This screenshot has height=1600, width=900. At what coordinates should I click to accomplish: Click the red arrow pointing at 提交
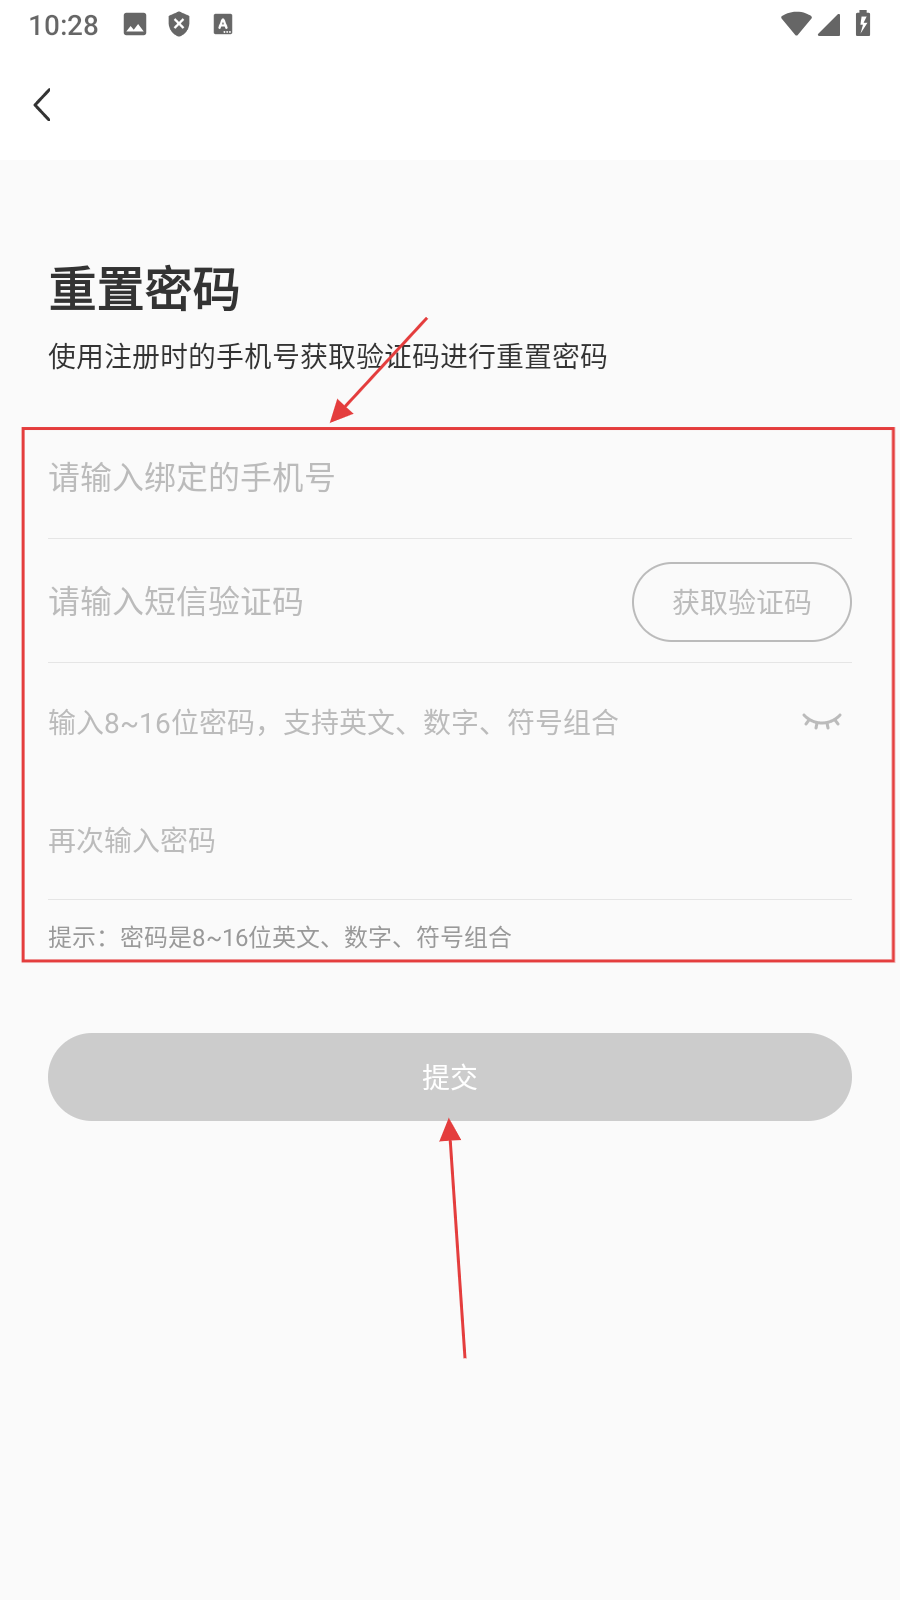click(457, 1238)
